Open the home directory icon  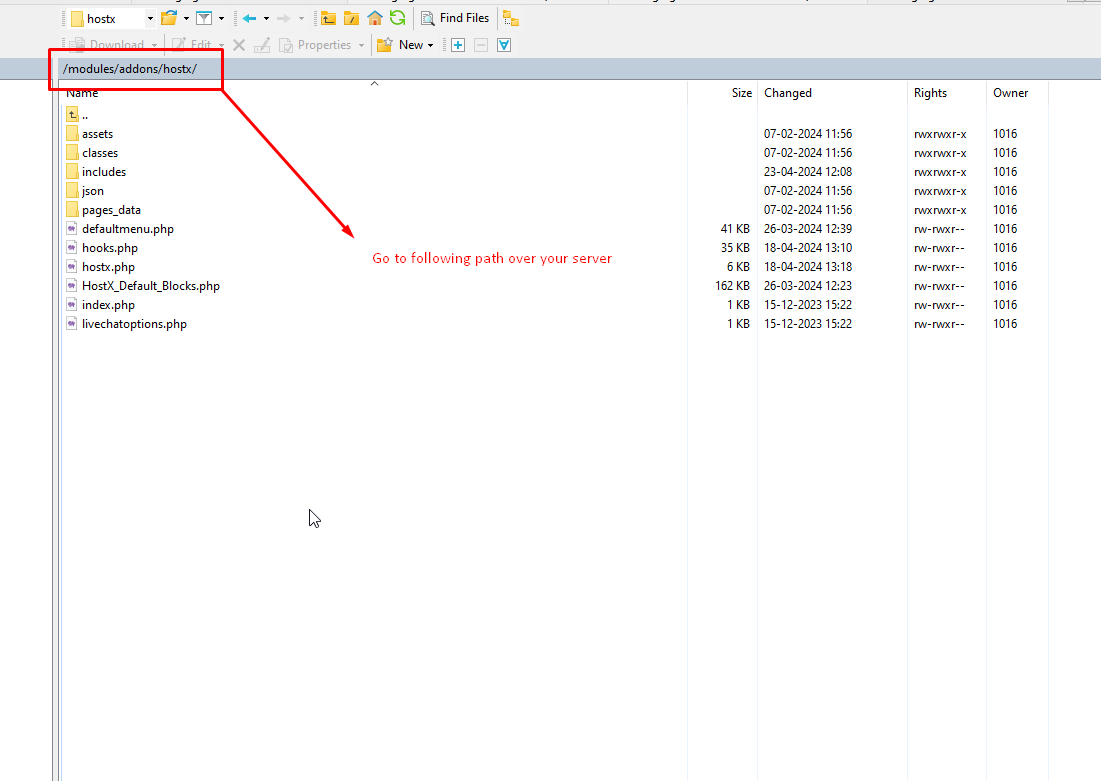[x=375, y=18]
